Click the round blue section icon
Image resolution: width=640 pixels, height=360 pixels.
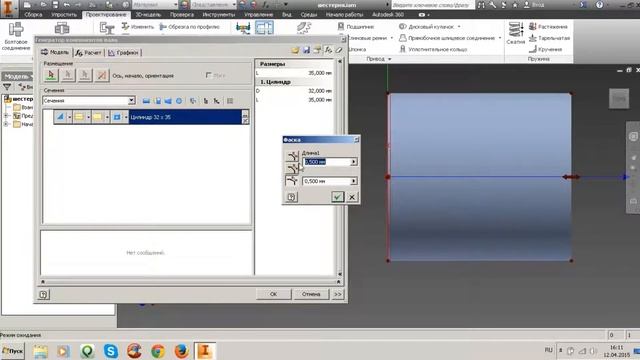tap(179, 100)
